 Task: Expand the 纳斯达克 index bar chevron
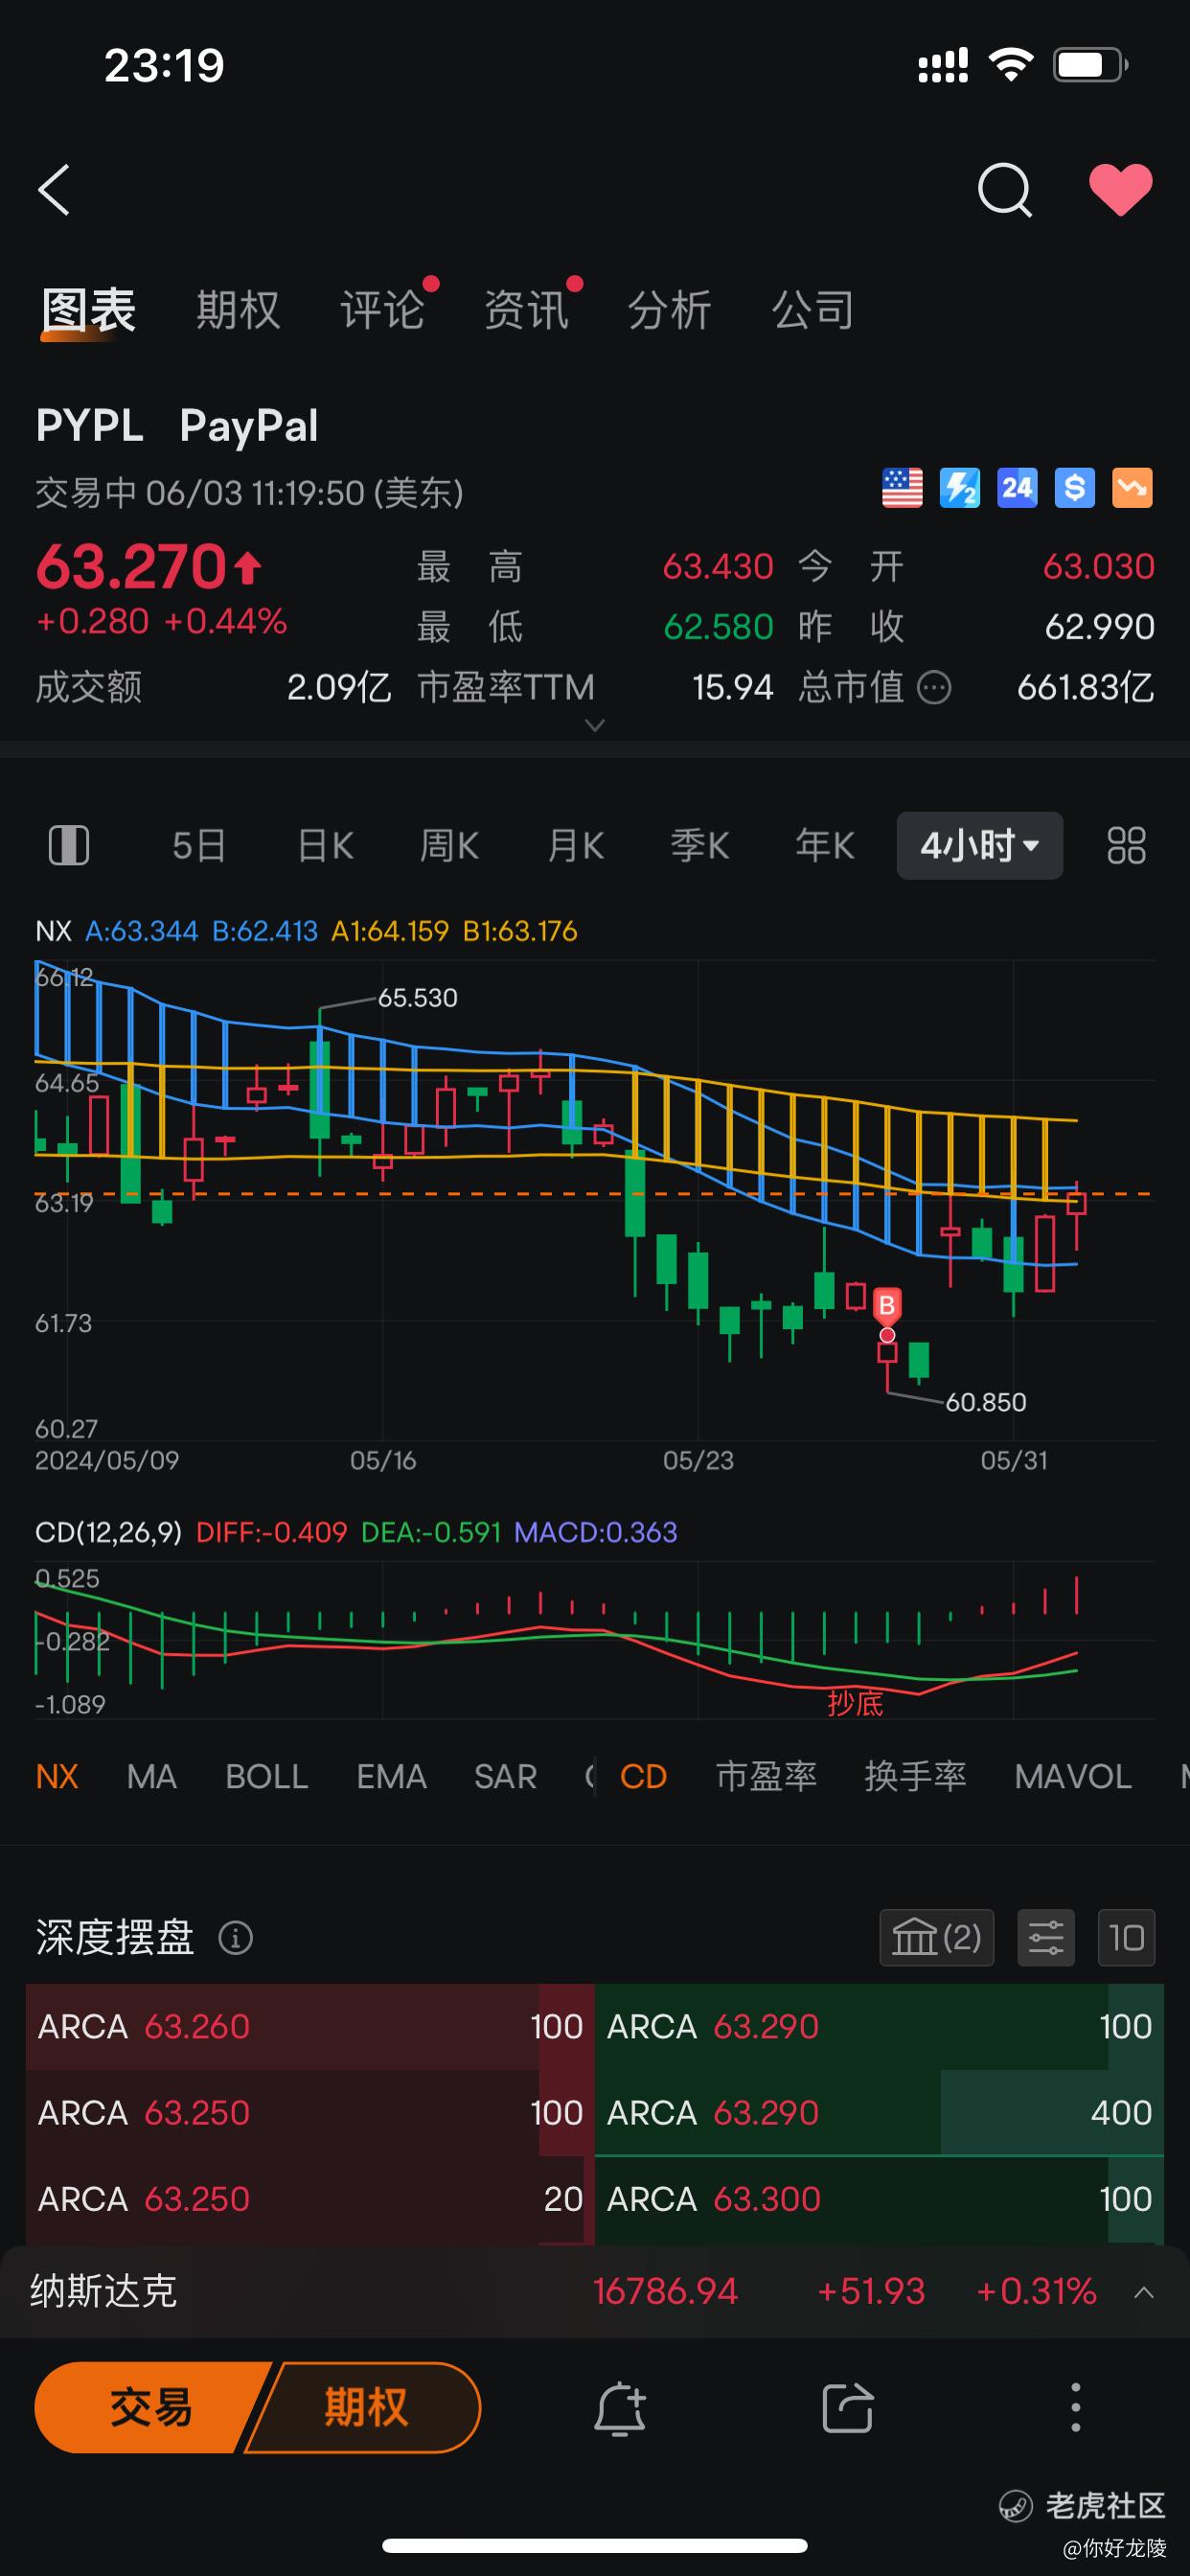1144,2292
